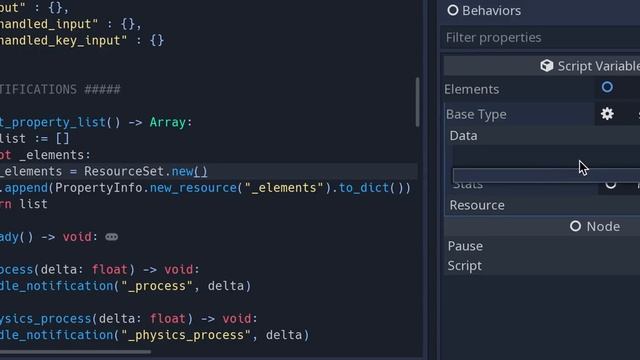
Task: Expand the Pause section
Action: click(543, 246)
